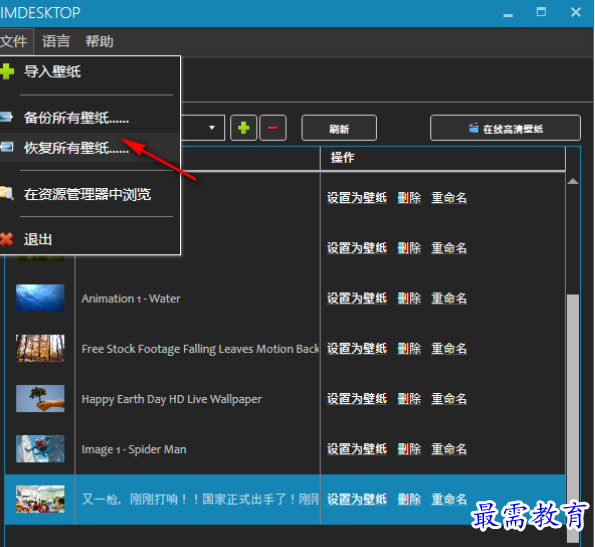
Task: Click 删除 in the Falling Leaves row
Action: tap(409, 349)
